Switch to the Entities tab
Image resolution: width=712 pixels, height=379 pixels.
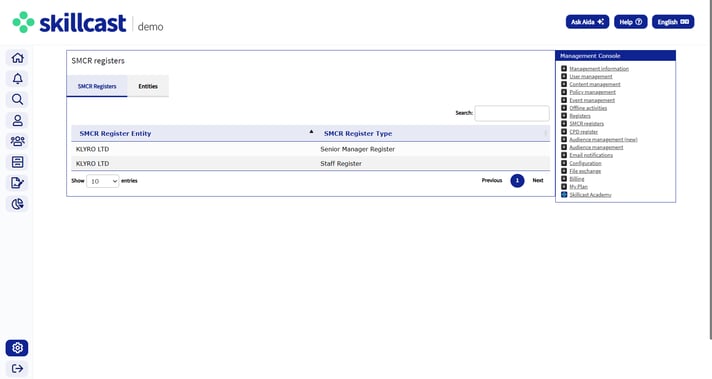tap(148, 86)
